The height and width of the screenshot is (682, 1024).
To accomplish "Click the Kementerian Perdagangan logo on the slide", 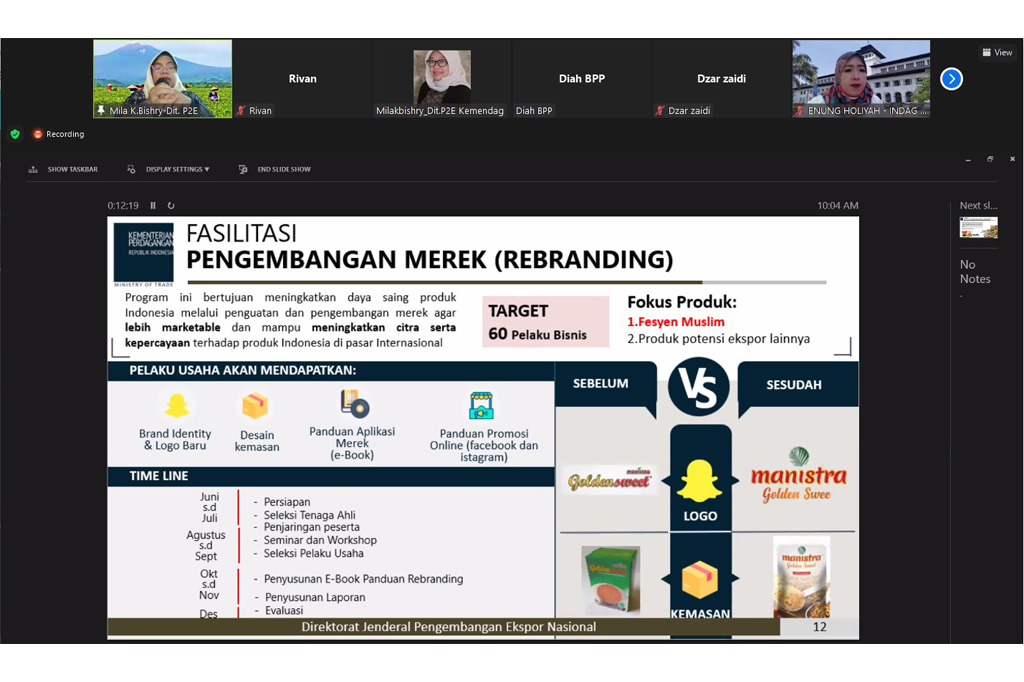I will coord(144,254).
